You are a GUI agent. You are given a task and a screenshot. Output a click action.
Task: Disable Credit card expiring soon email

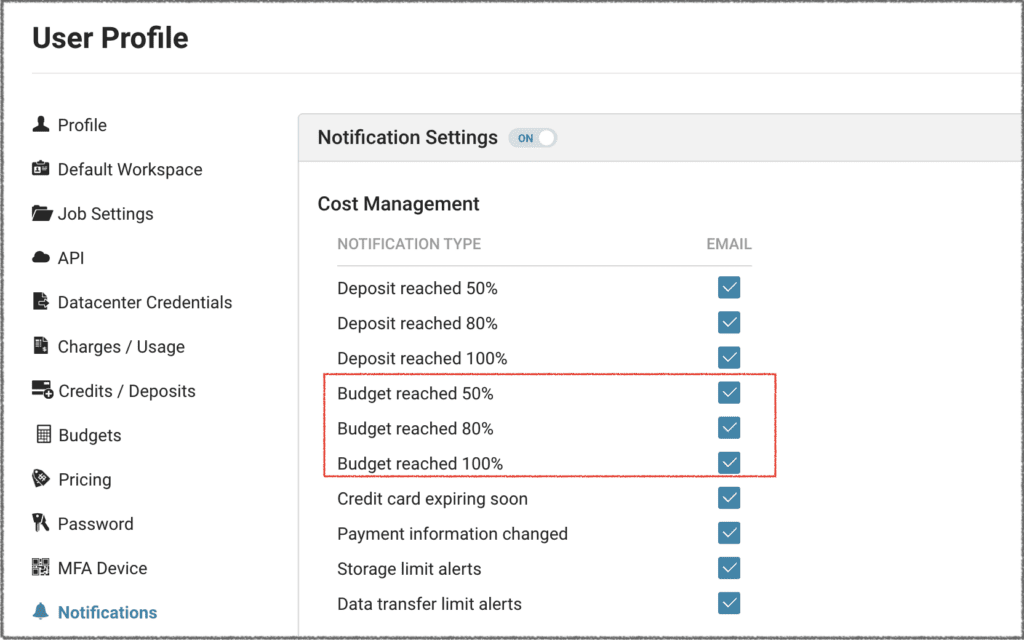click(x=729, y=498)
